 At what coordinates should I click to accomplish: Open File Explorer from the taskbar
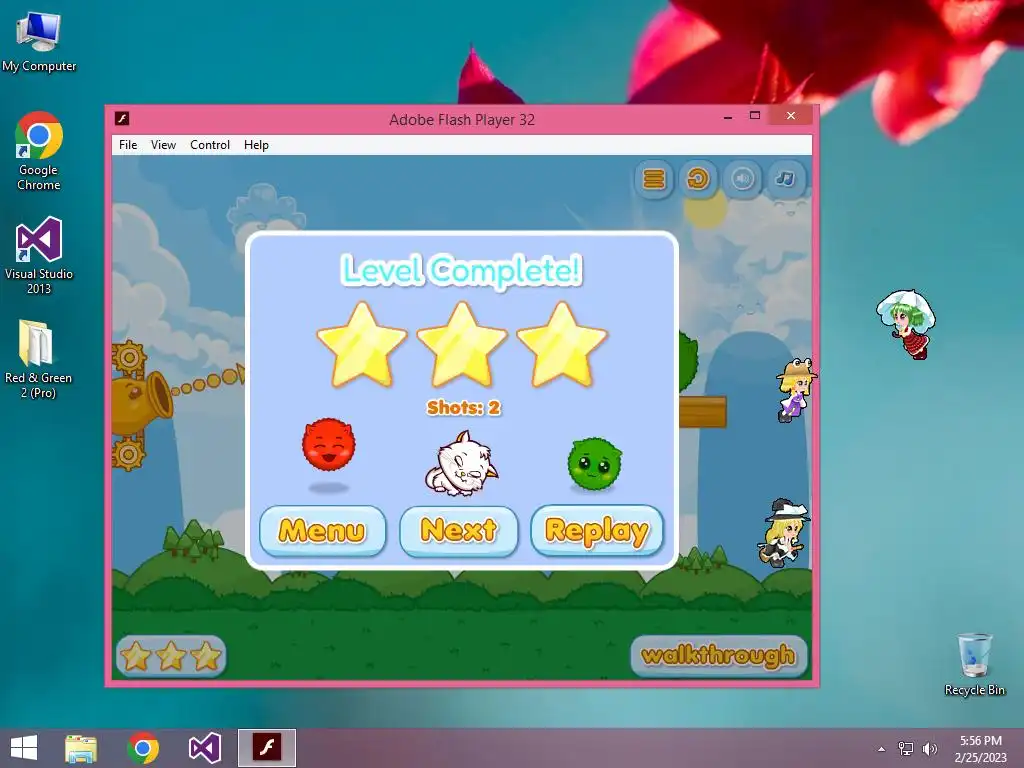(x=81, y=748)
